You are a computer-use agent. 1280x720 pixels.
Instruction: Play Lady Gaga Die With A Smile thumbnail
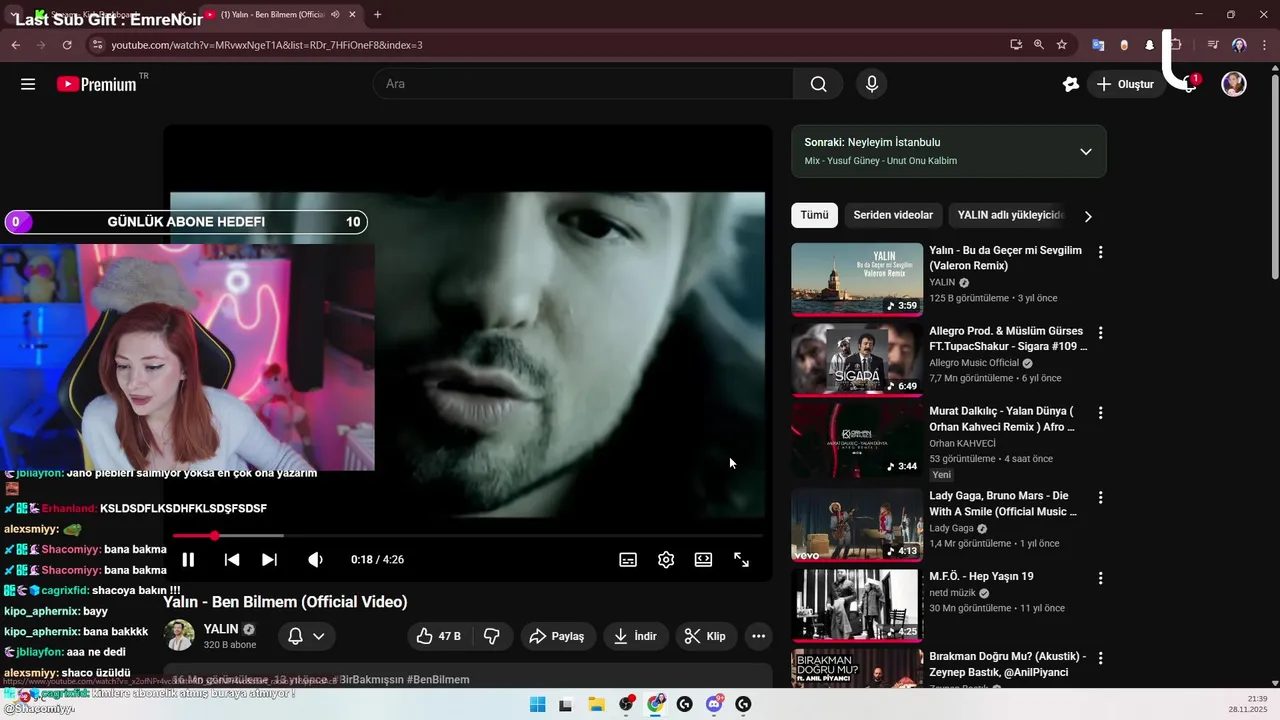pos(857,525)
